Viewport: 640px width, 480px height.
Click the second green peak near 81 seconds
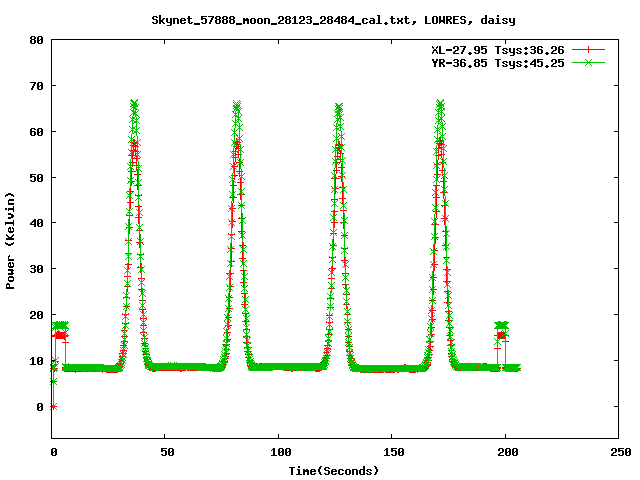coord(237,104)
